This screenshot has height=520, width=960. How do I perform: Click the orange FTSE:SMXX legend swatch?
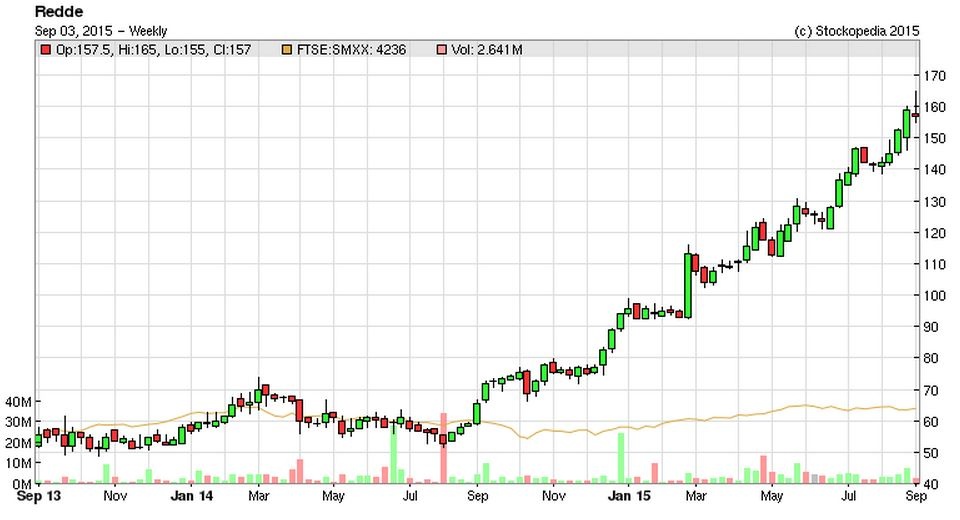(x=287, y=50)
